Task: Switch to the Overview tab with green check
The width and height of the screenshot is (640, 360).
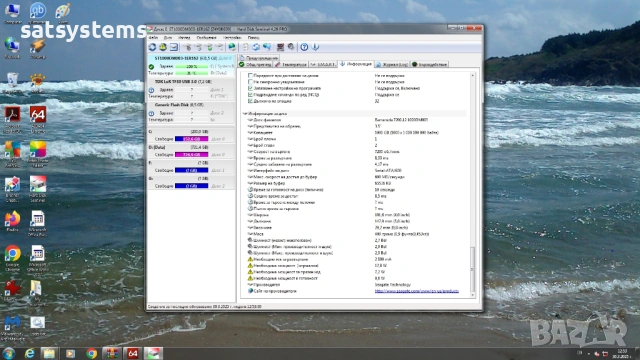Action: [x=256, y=64]
